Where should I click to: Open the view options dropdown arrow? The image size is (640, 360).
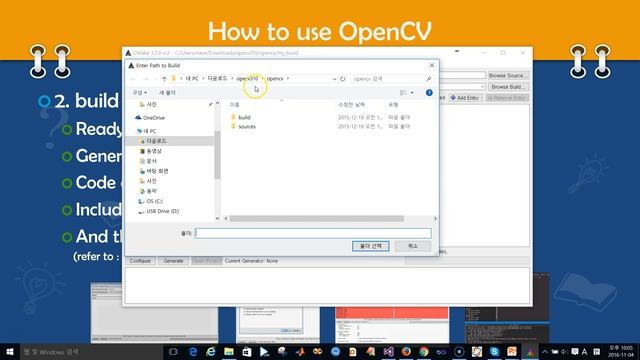(x=412, y=93)
